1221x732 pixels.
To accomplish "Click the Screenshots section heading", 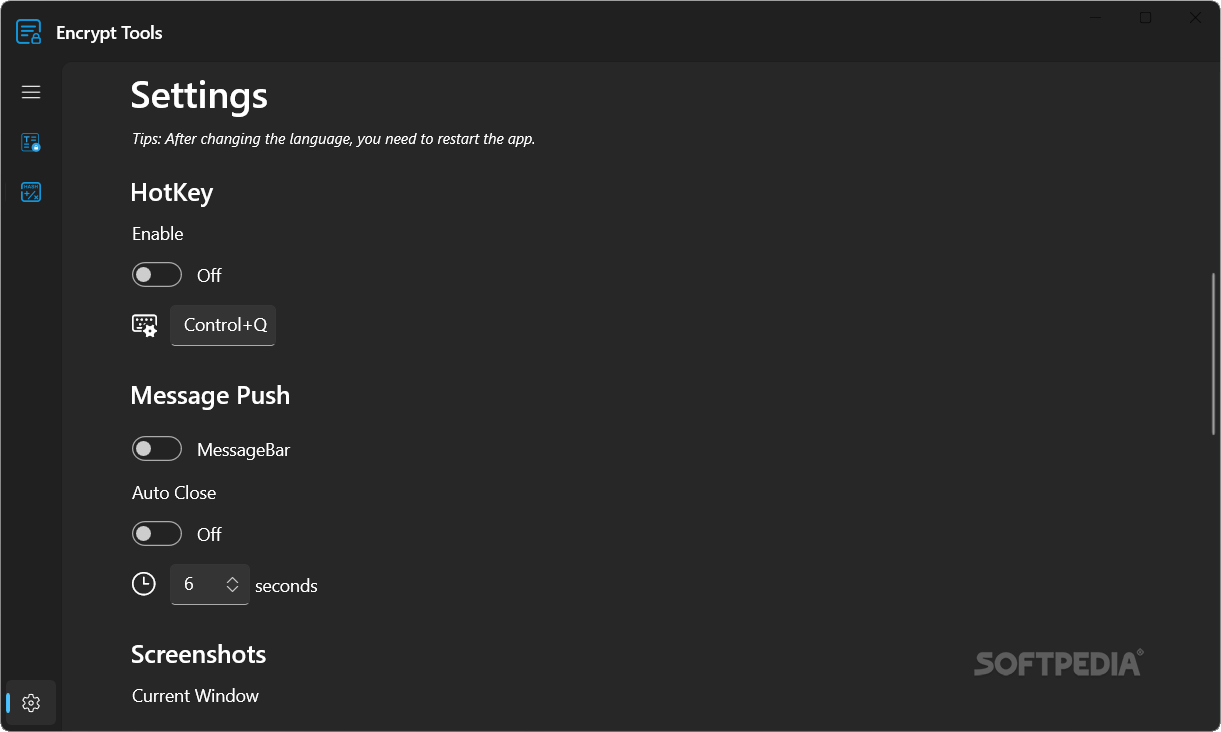I will (x=199, y=654).
